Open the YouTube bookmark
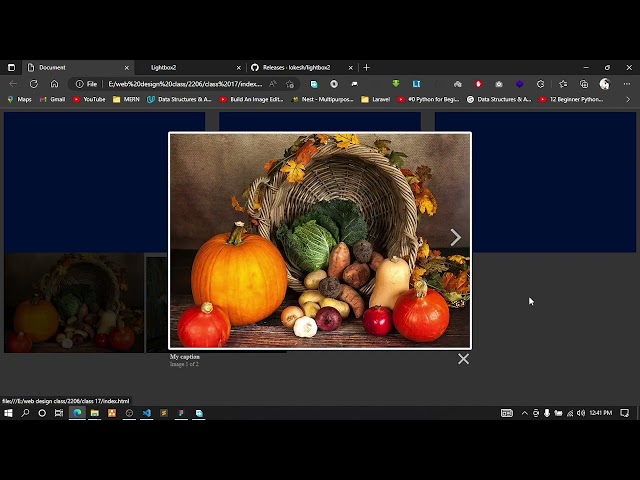Viewport: 640px width, 480px height. [89, 99]
